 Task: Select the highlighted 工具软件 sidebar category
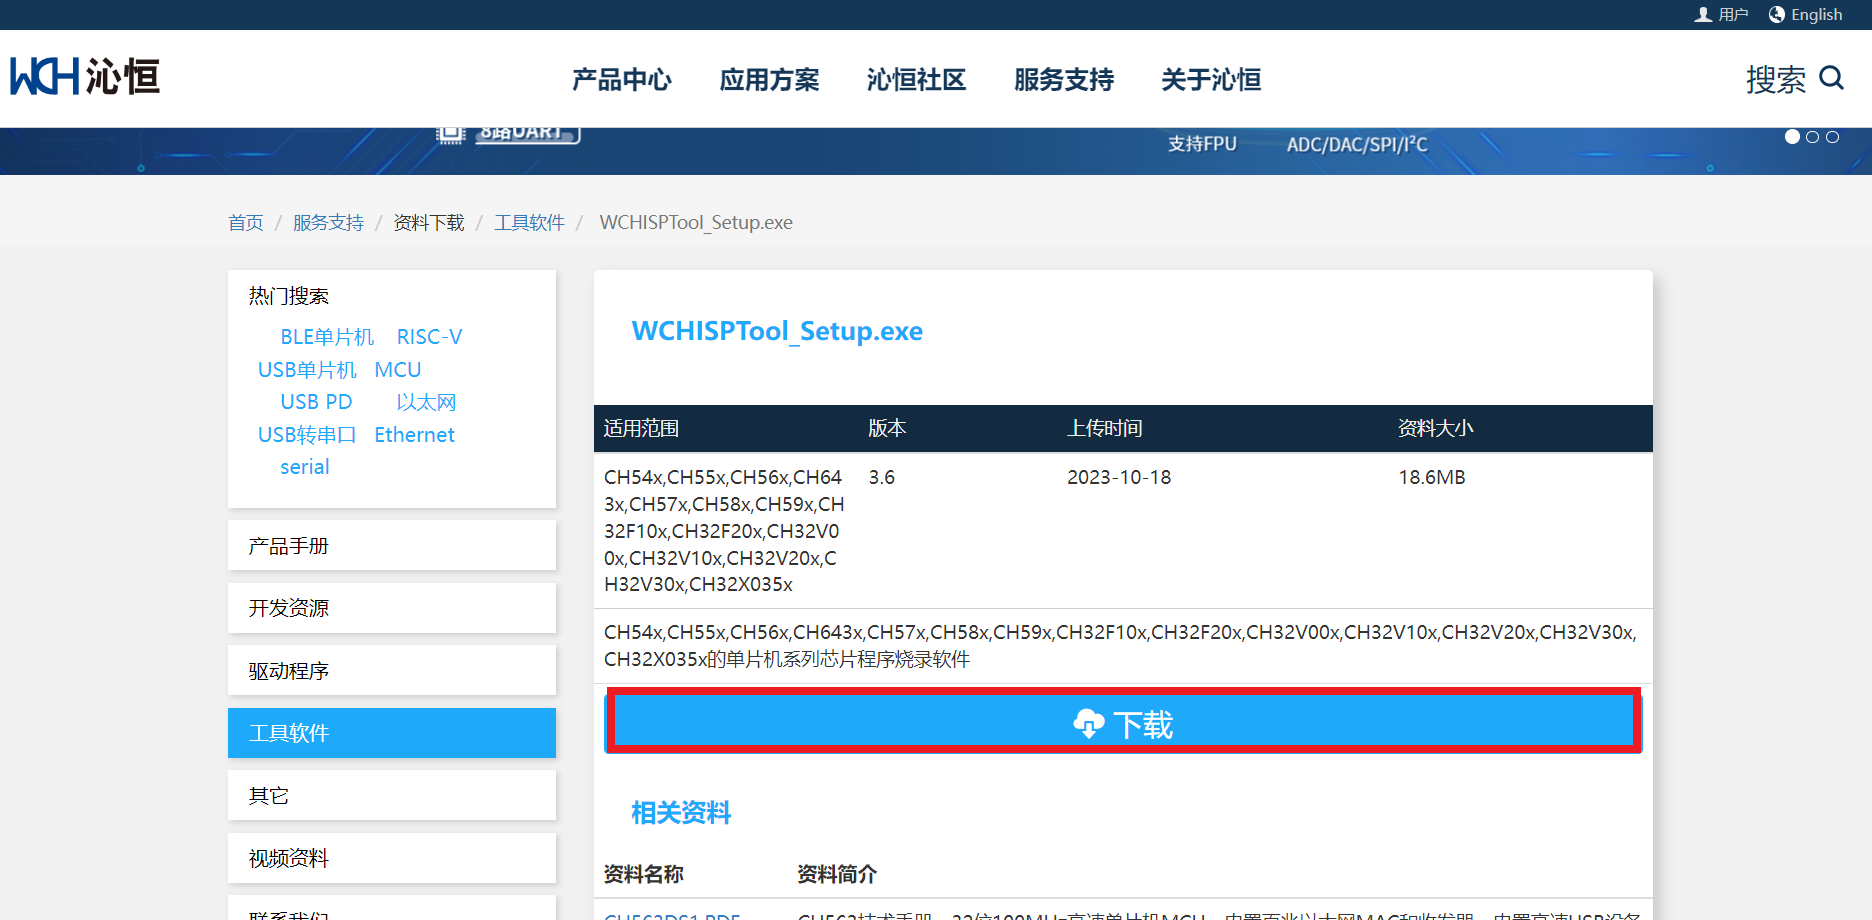(x=392, y=733)
